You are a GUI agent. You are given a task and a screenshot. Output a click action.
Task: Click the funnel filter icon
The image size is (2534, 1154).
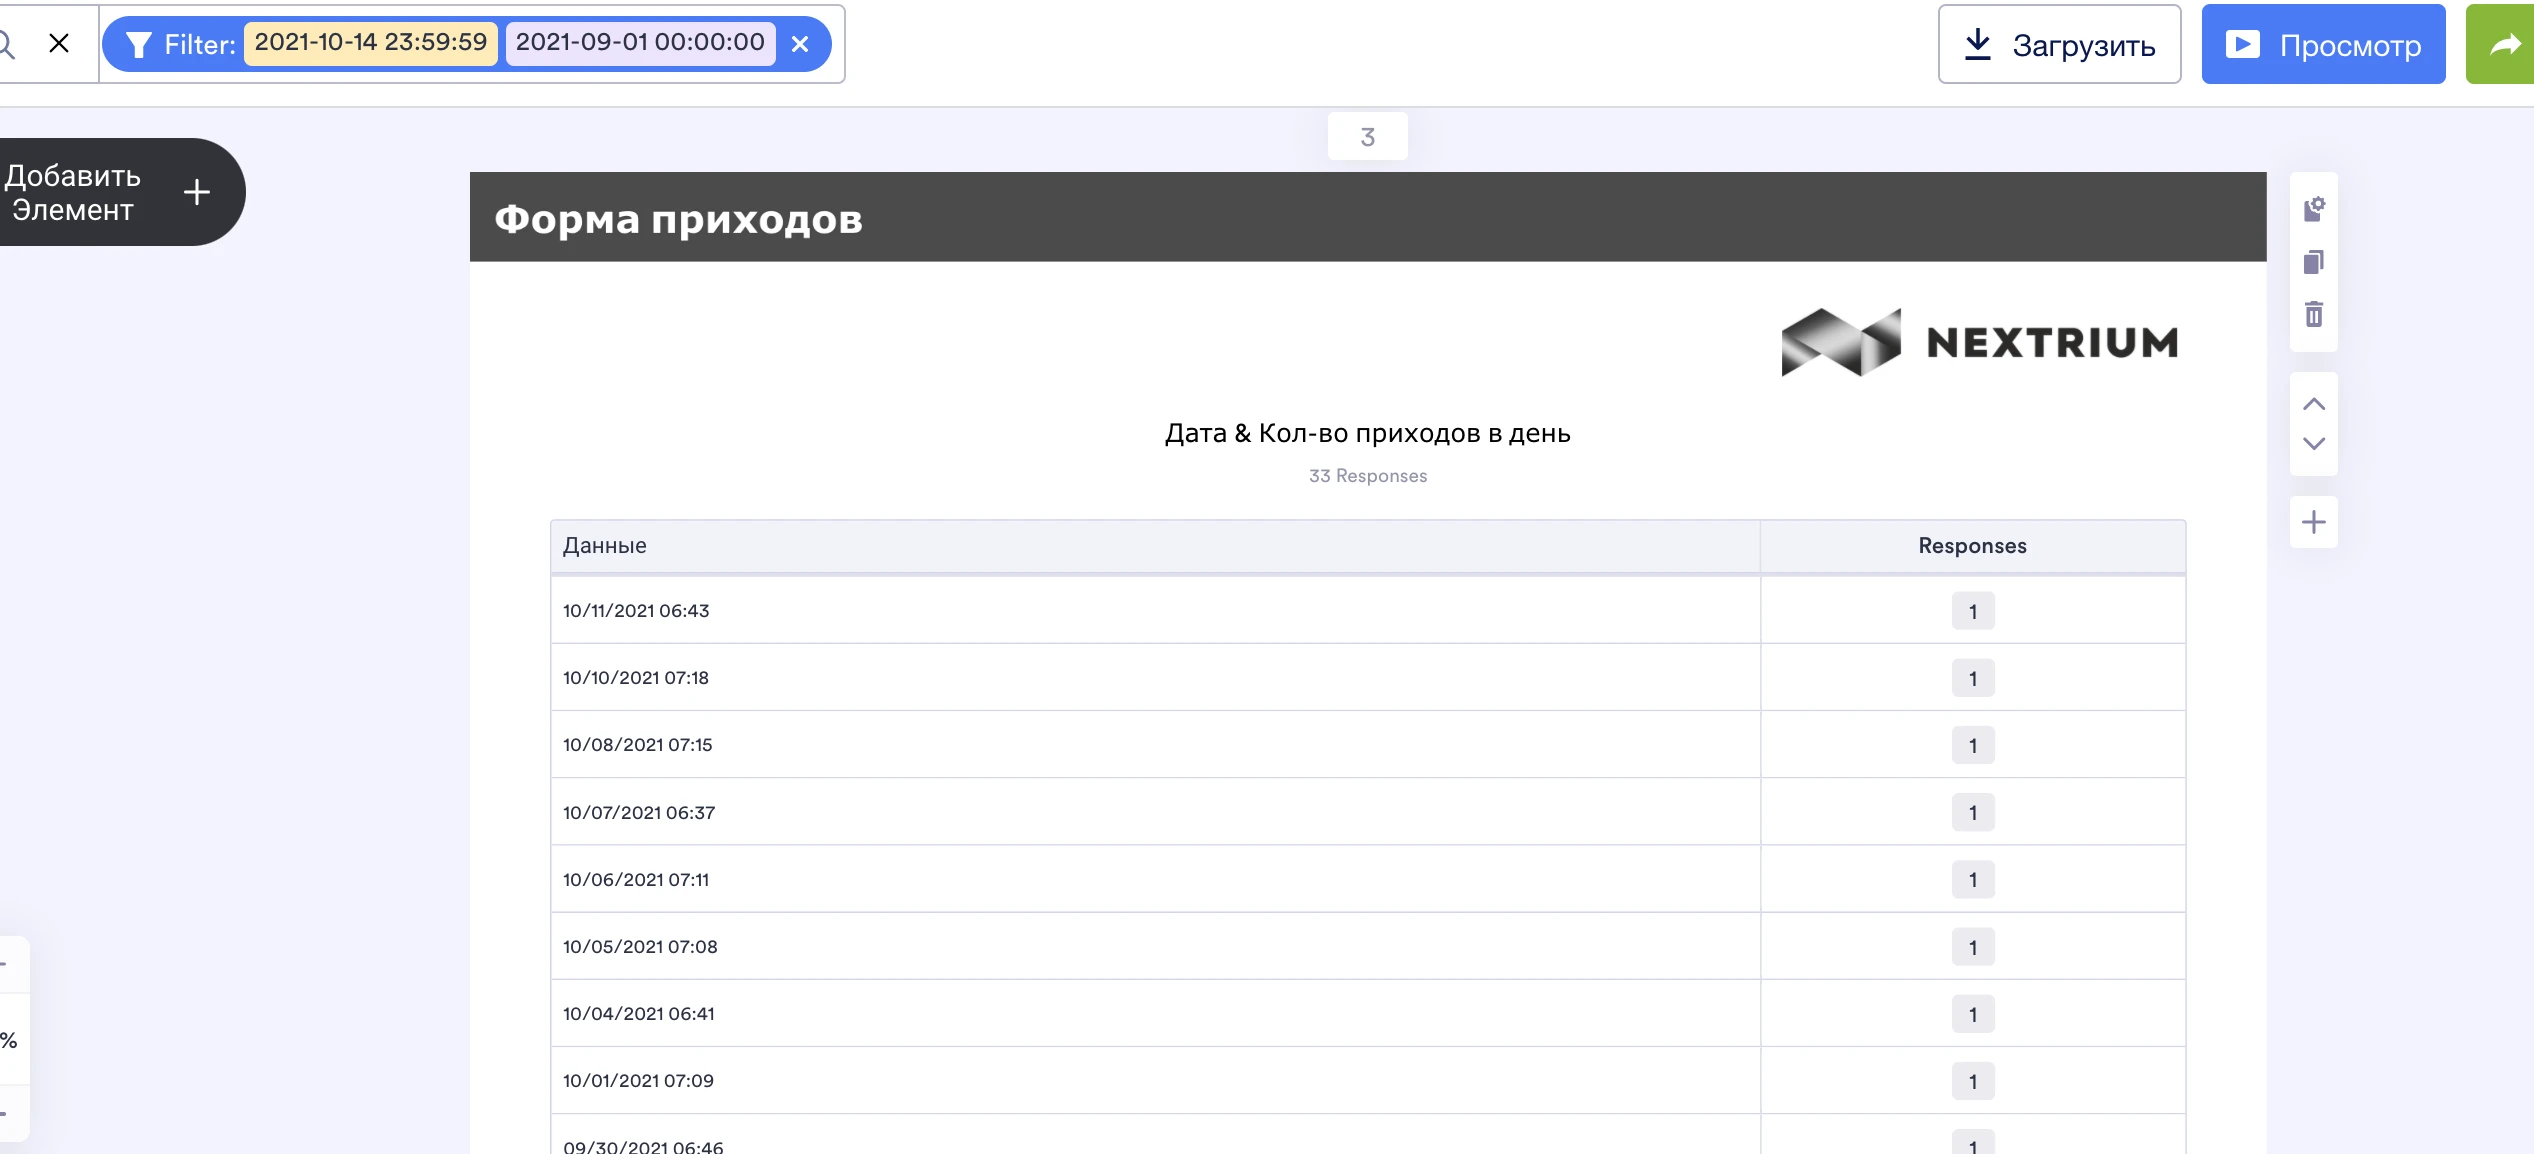point(139,44)
